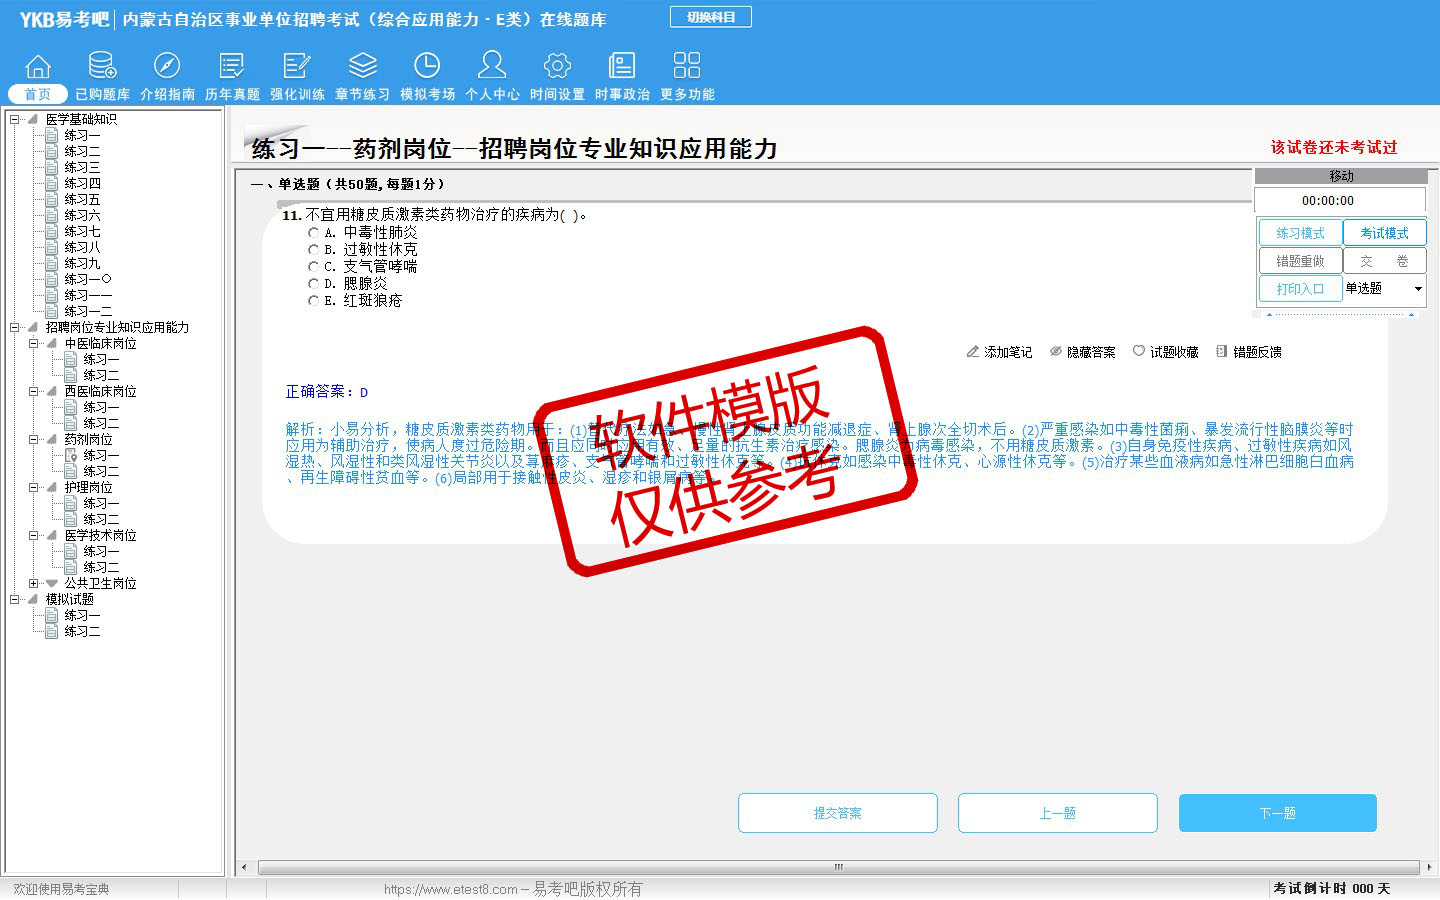
Task: Select answer option D 胰腺炎
Action: pyautogui.click(x=313, y=284)
